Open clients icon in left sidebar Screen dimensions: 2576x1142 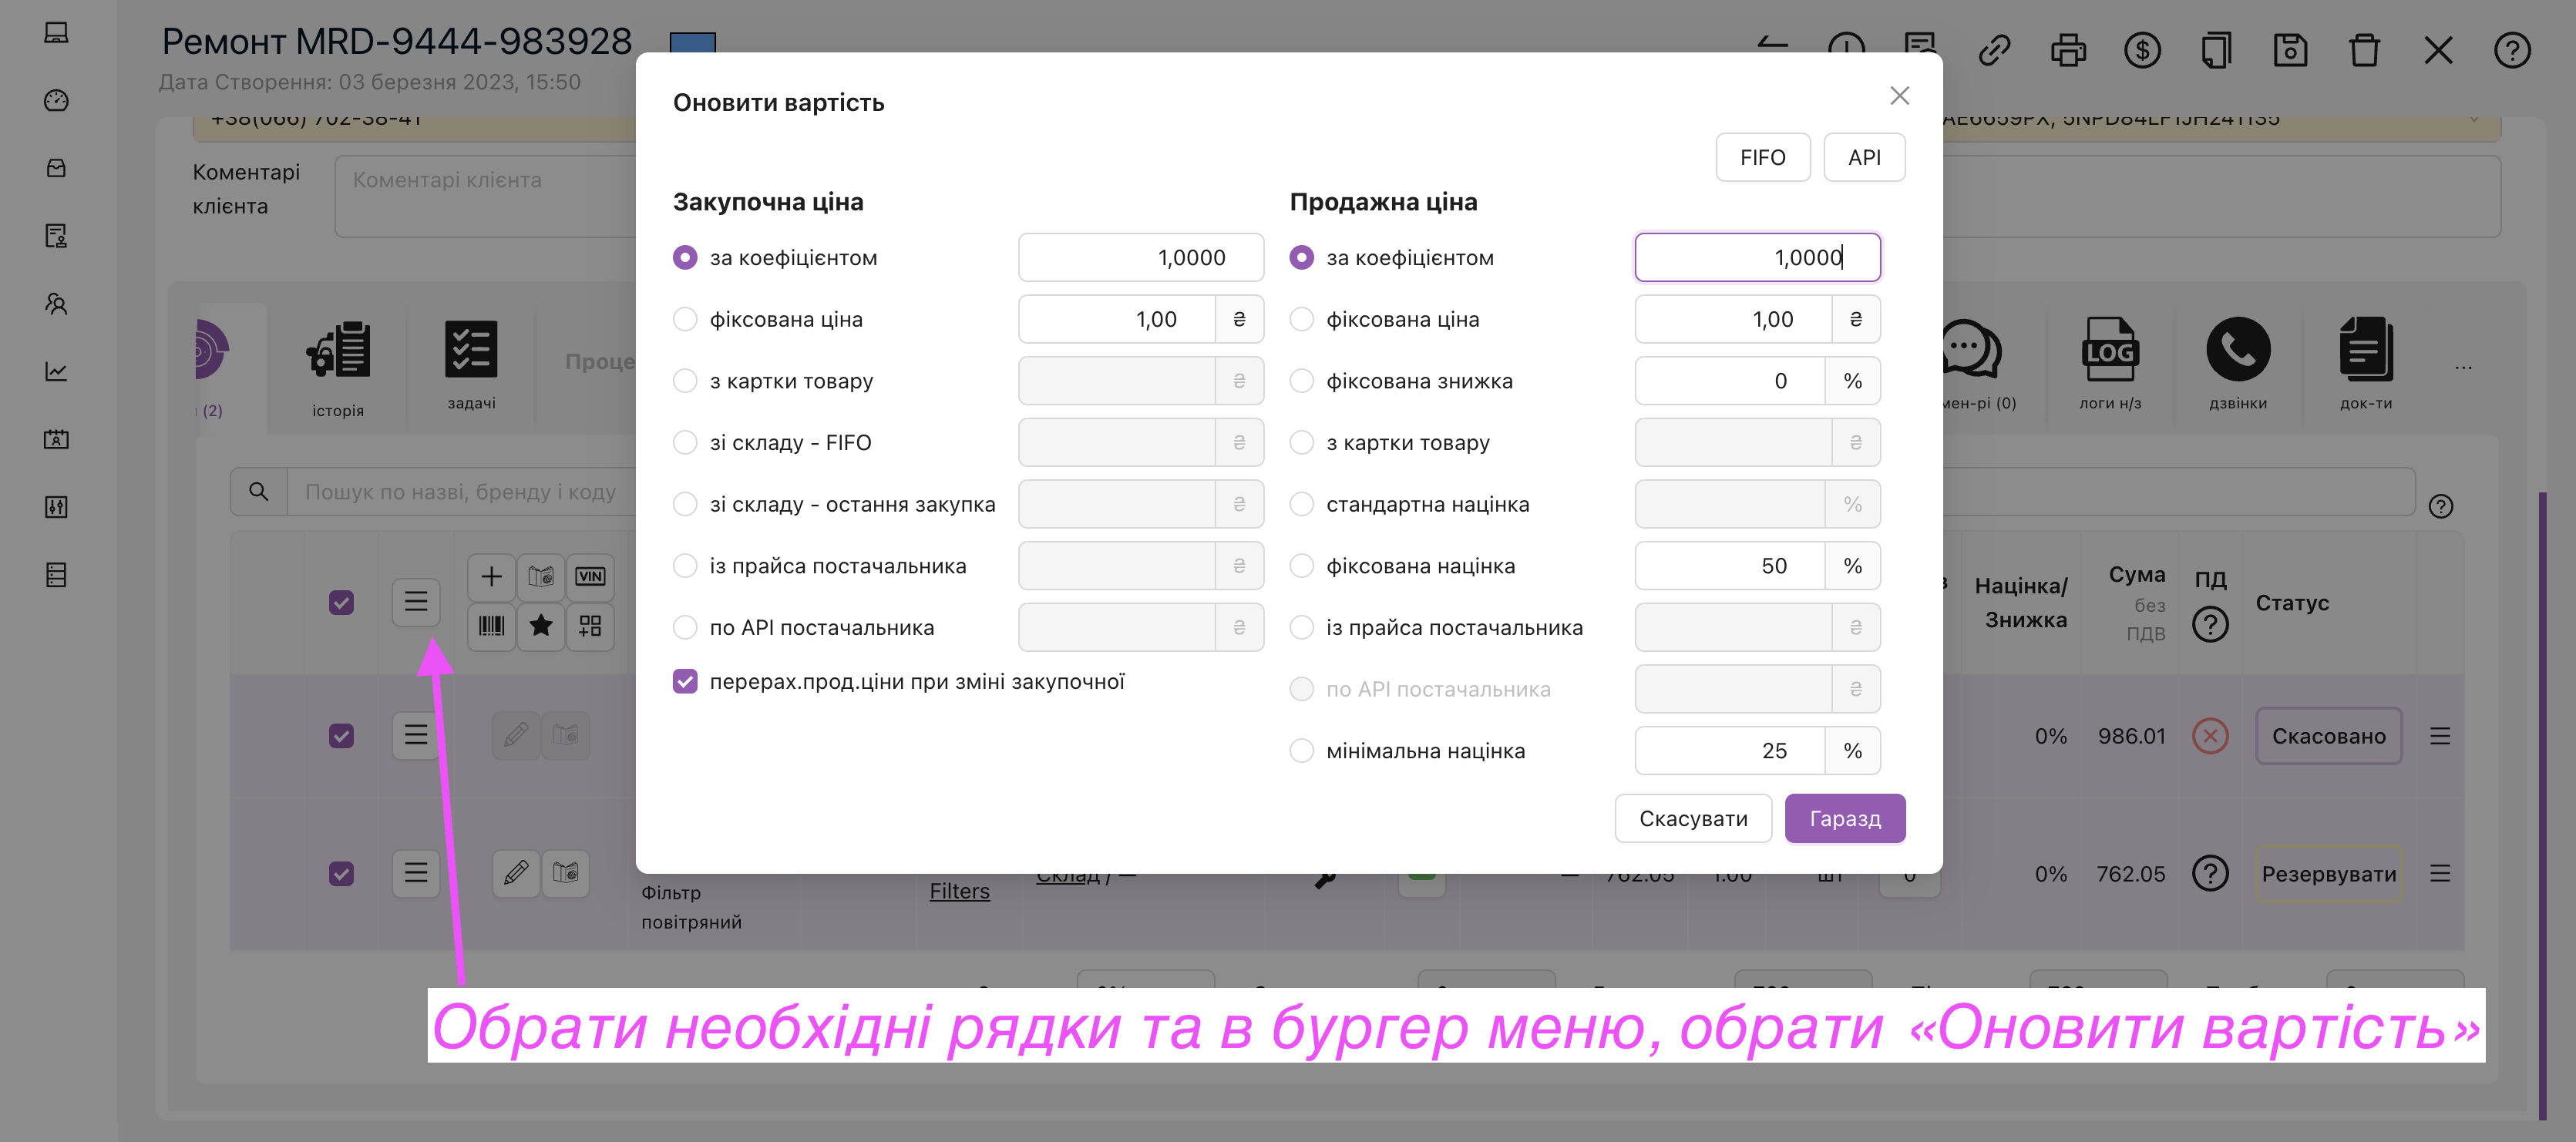pos(56,304)
